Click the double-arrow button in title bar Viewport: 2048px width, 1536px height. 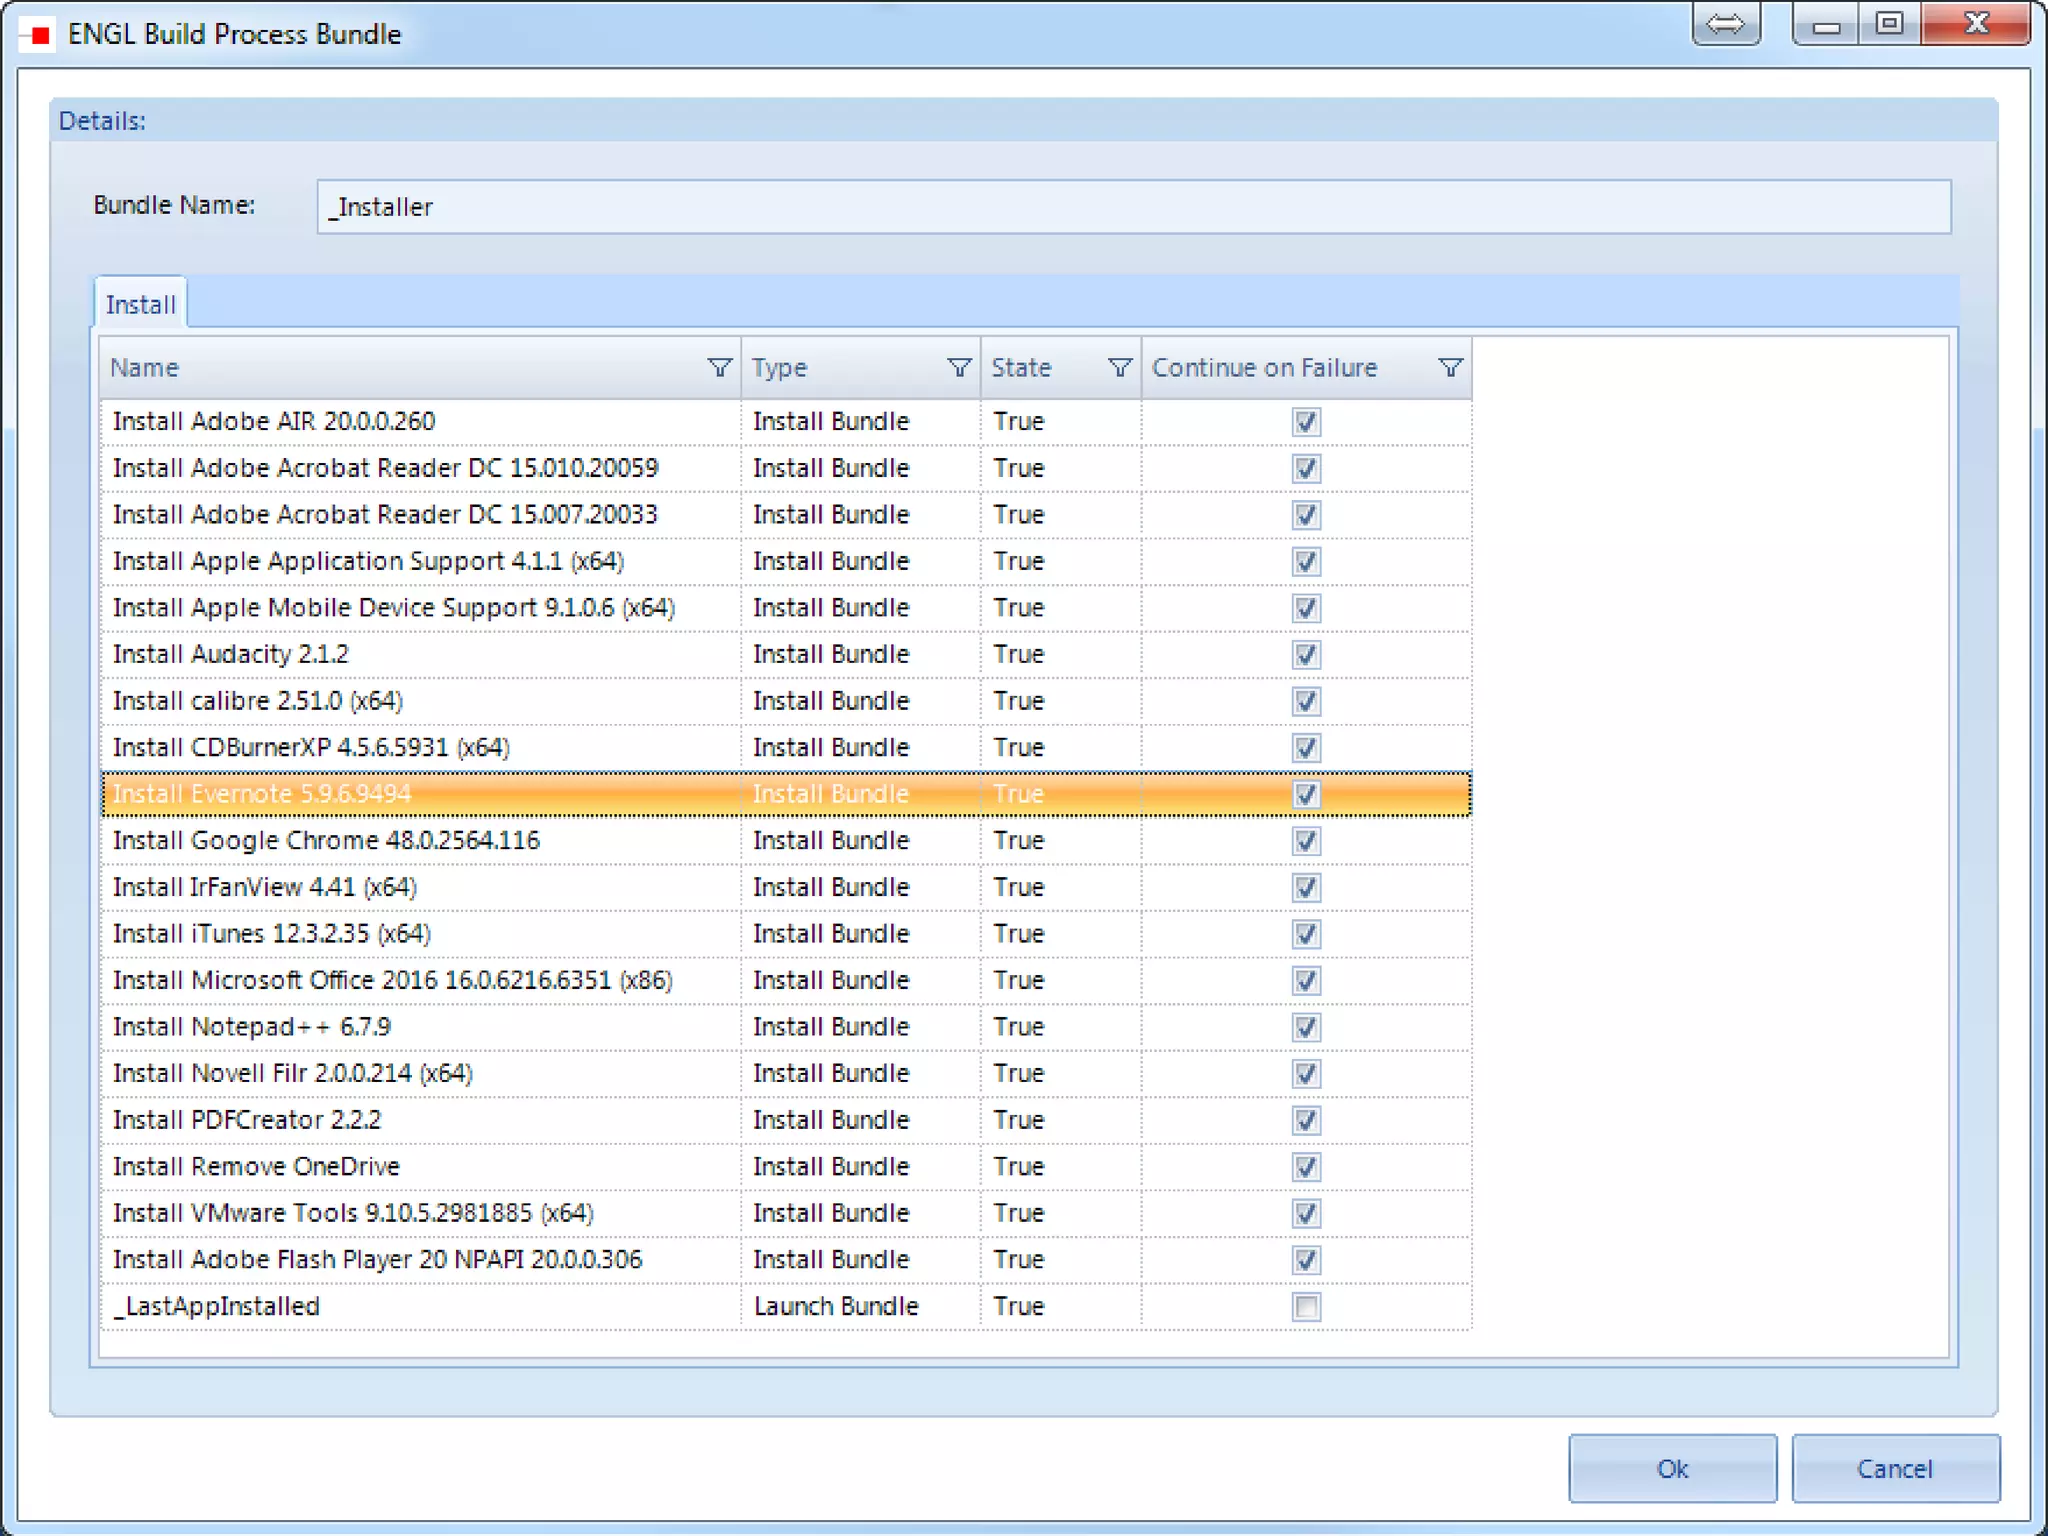coord(1726,24)
